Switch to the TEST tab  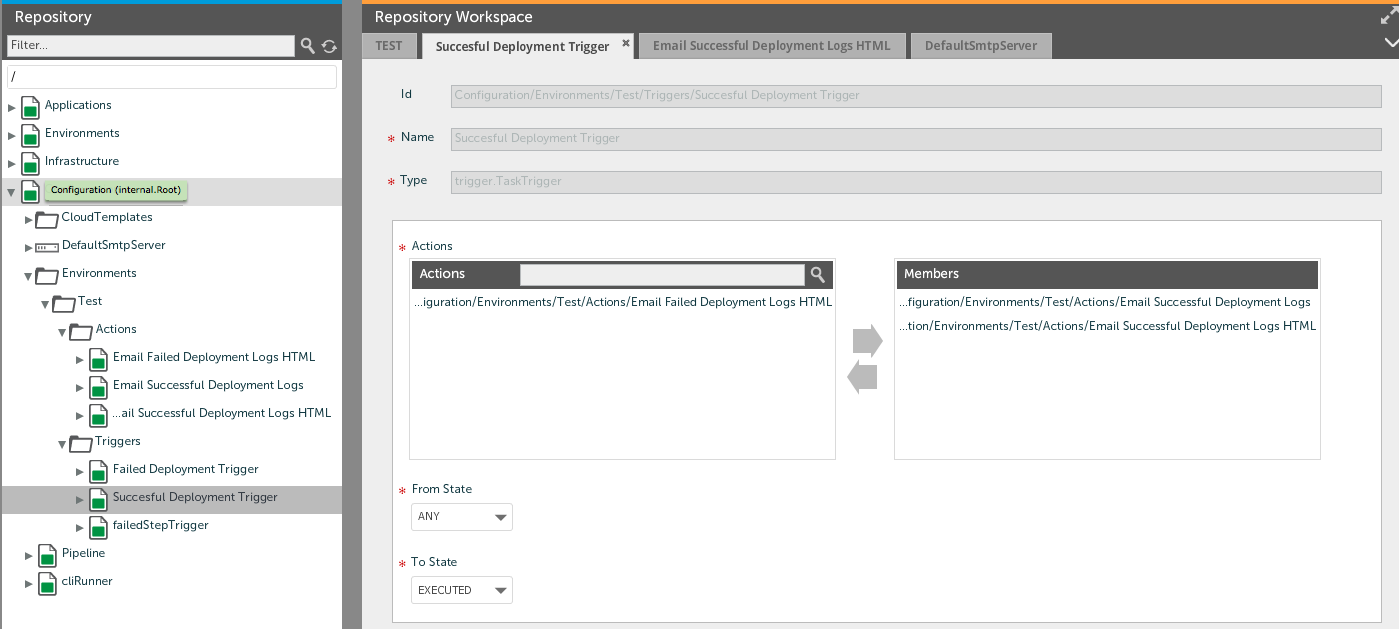pyautogui.click(x=389, y=46)
